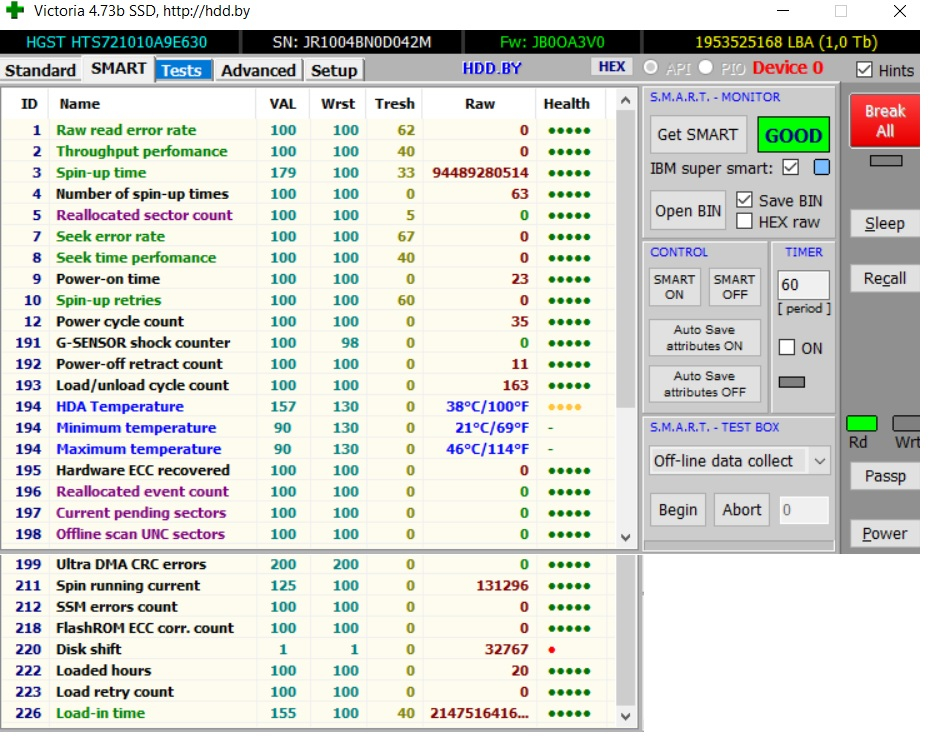Click down arrow of lower table scrollbar
This screenshot has height=742, width=929.
(626, 717)
